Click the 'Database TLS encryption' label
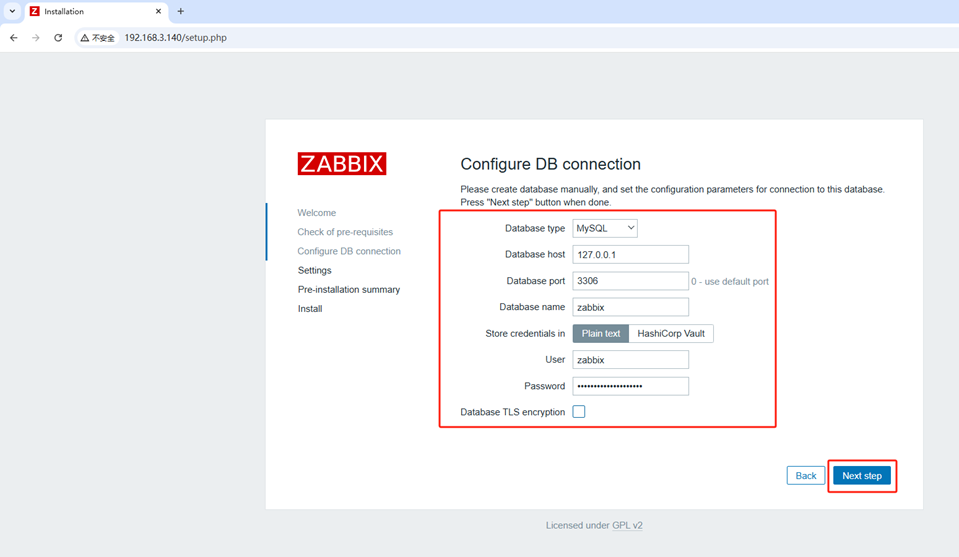The height and width of the screenshot is (557, 959). (513, 412)
